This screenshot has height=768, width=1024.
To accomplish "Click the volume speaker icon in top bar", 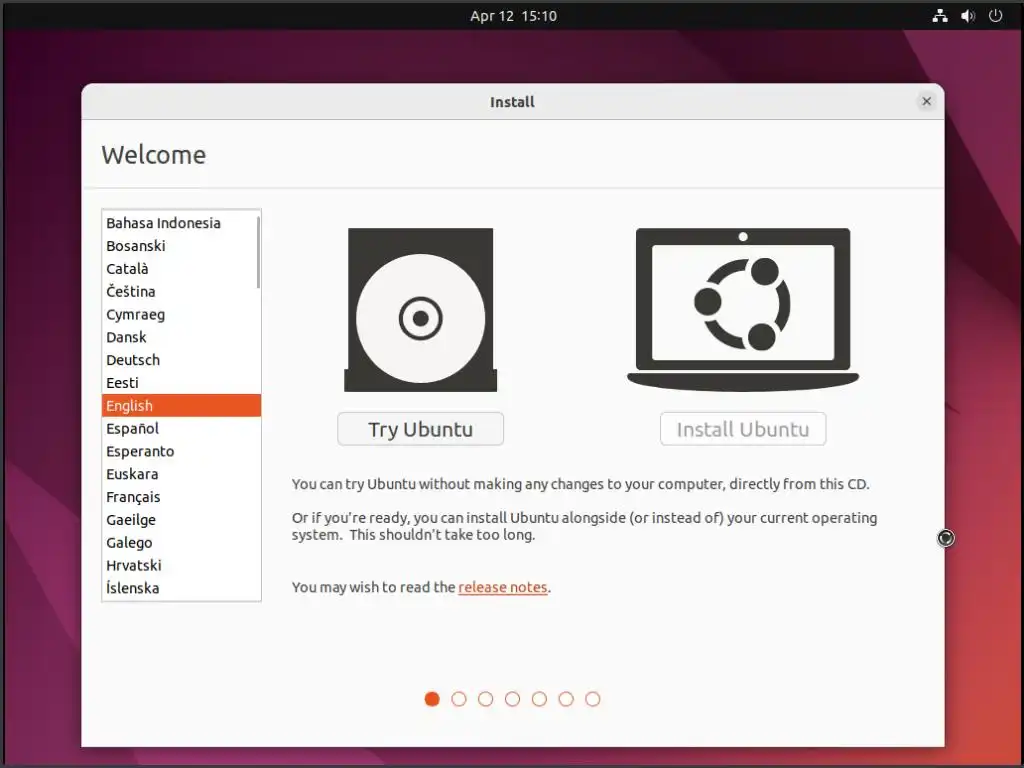I will click(968, 16).
